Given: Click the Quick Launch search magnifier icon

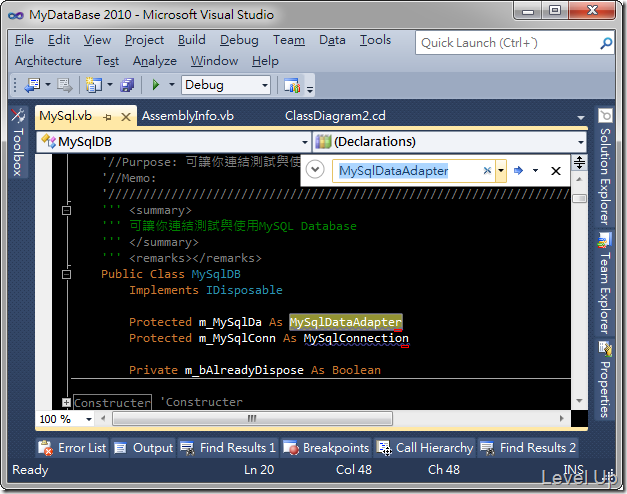Looking at the screenshot, I should [606, 43].
